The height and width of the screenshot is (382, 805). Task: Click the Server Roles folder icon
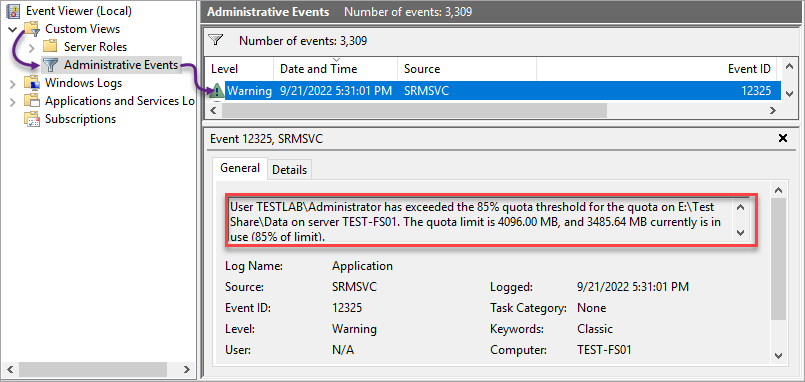(x=50, y=47)
